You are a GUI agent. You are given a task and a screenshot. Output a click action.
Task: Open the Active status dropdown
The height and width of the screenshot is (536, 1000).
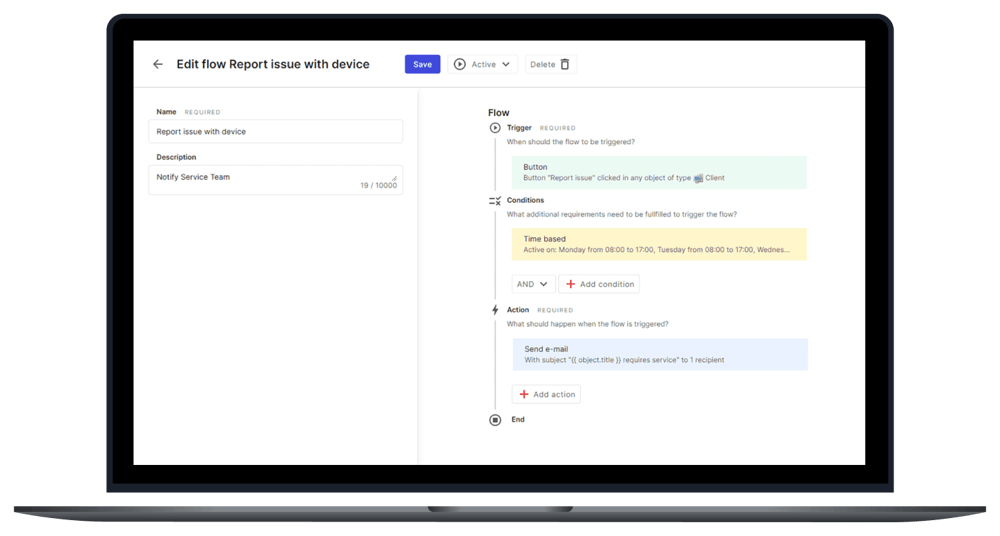coord(482,64)
